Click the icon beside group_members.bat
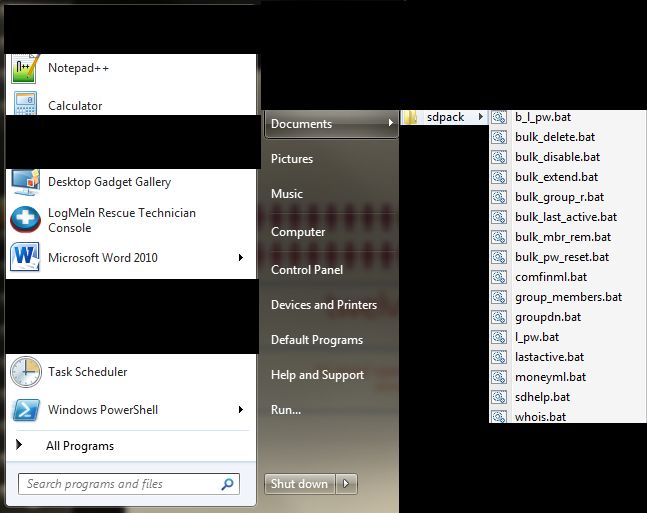647x513 pixels. [x=498, y=297]
